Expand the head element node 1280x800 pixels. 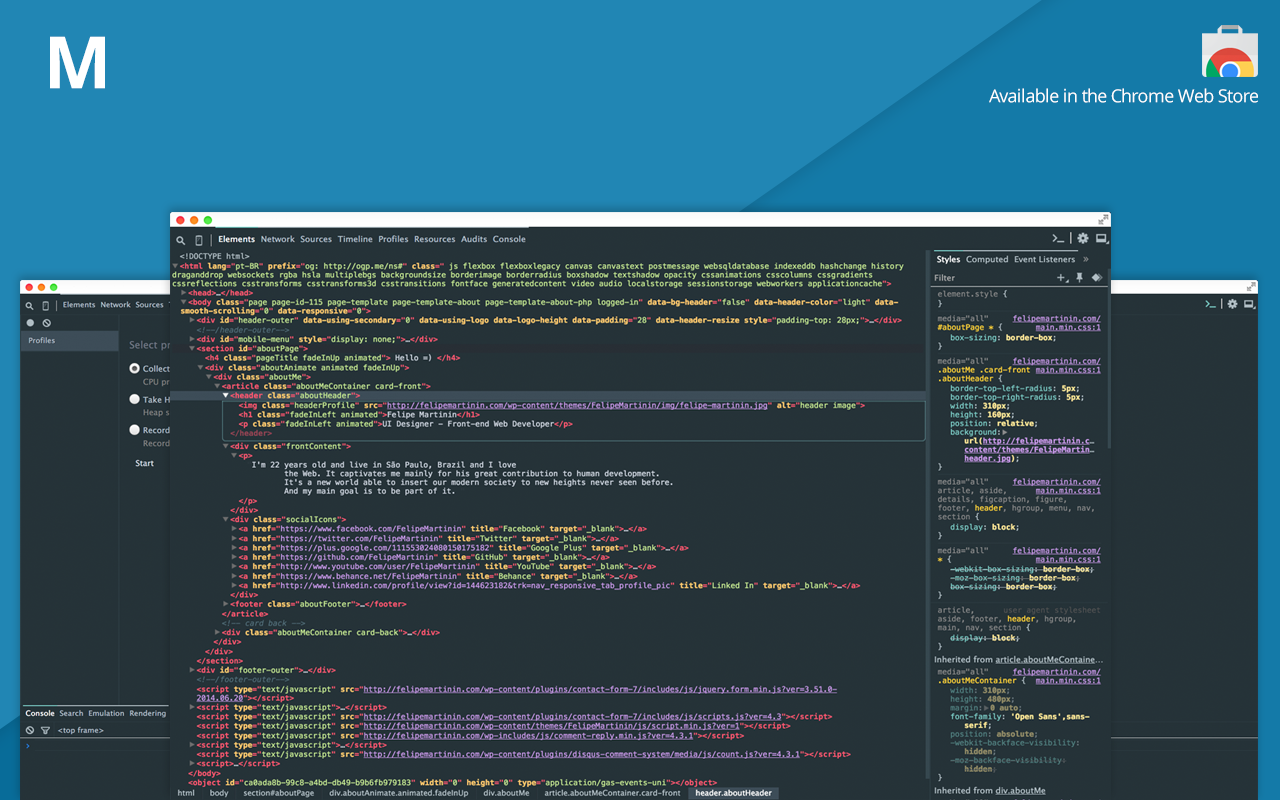click(184, 293)
